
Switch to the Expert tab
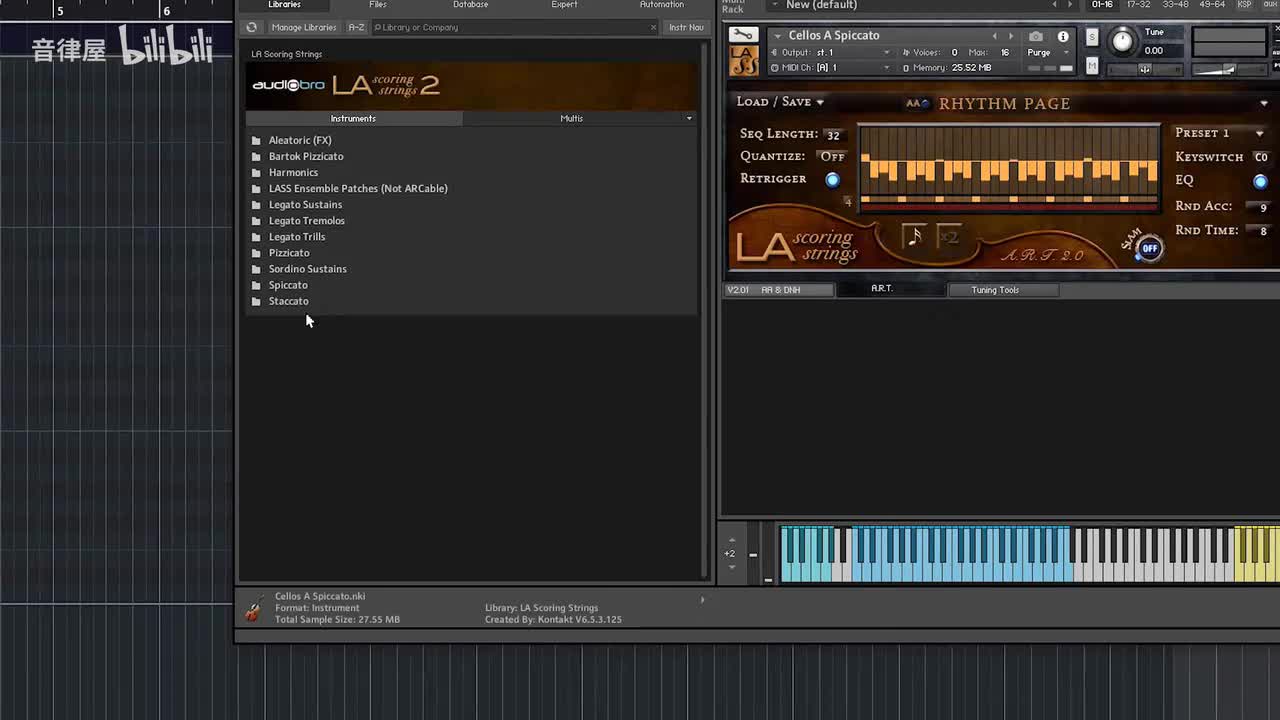[x=564, y=5]
